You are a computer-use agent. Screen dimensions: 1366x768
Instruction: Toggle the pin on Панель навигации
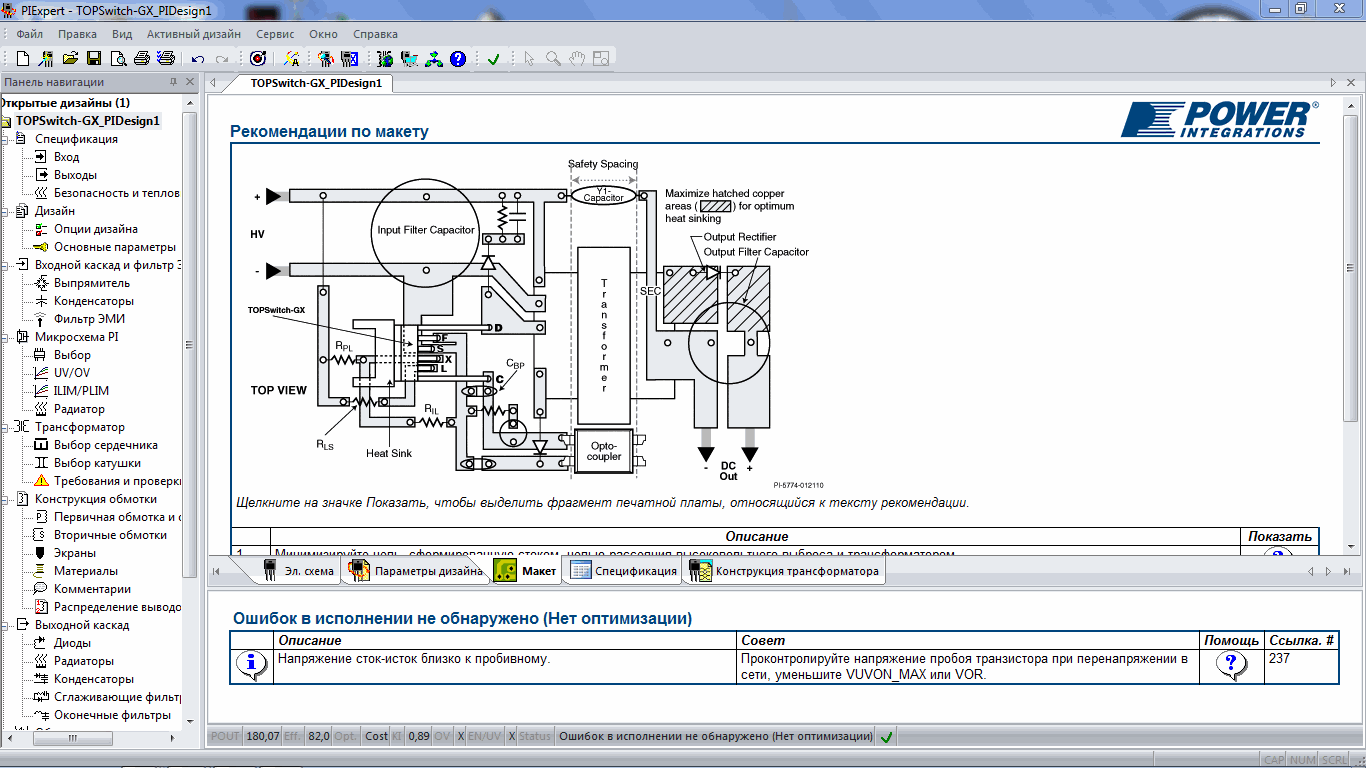point(173,82)
